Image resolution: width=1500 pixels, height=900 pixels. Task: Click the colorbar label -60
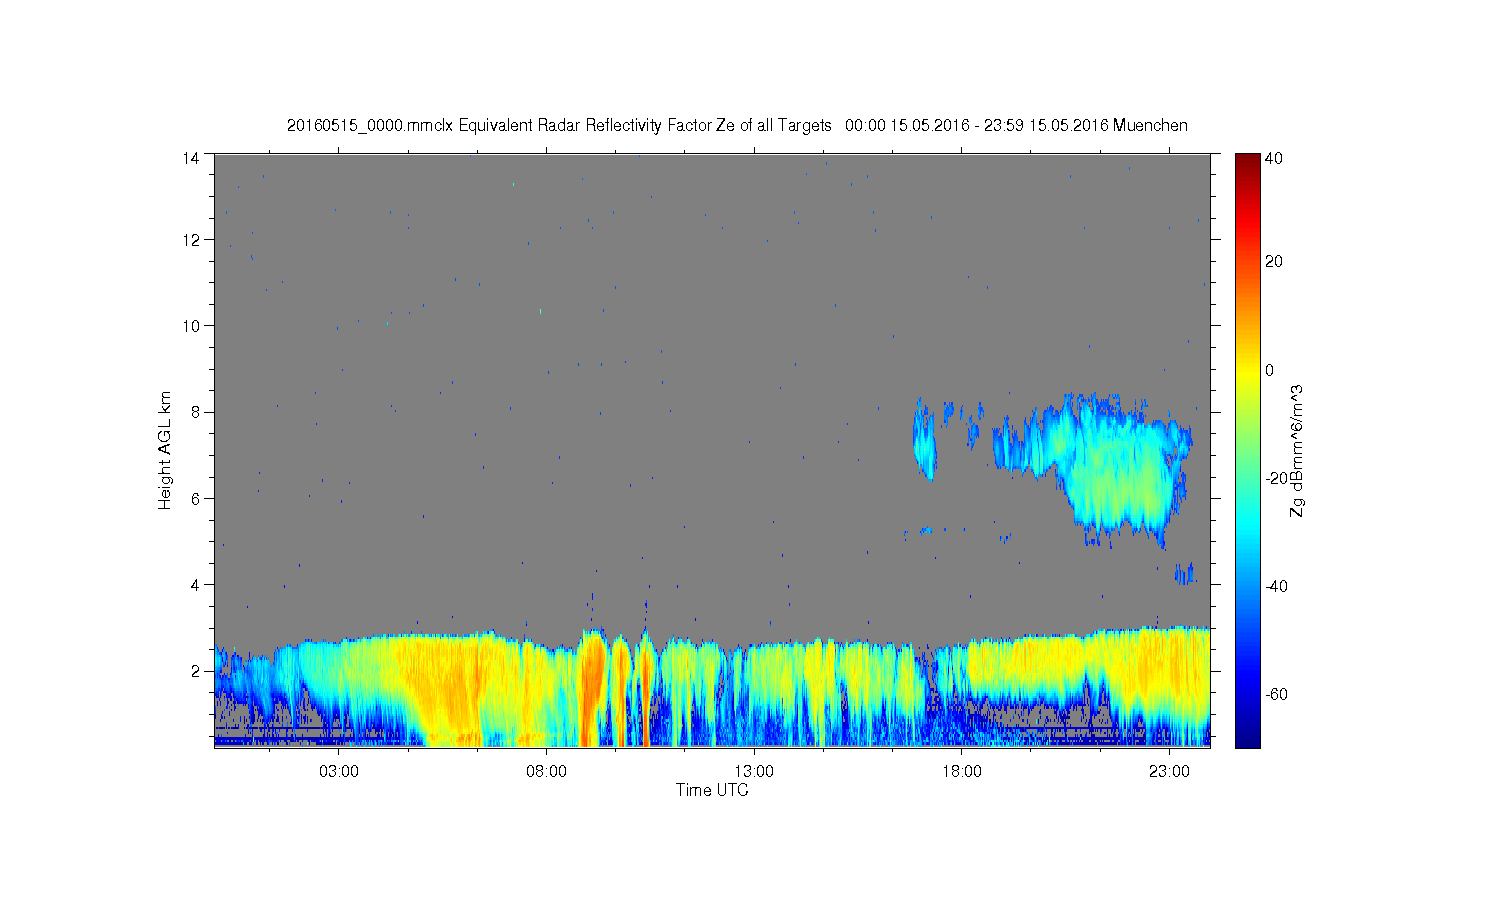click(x=1276, y=694)
